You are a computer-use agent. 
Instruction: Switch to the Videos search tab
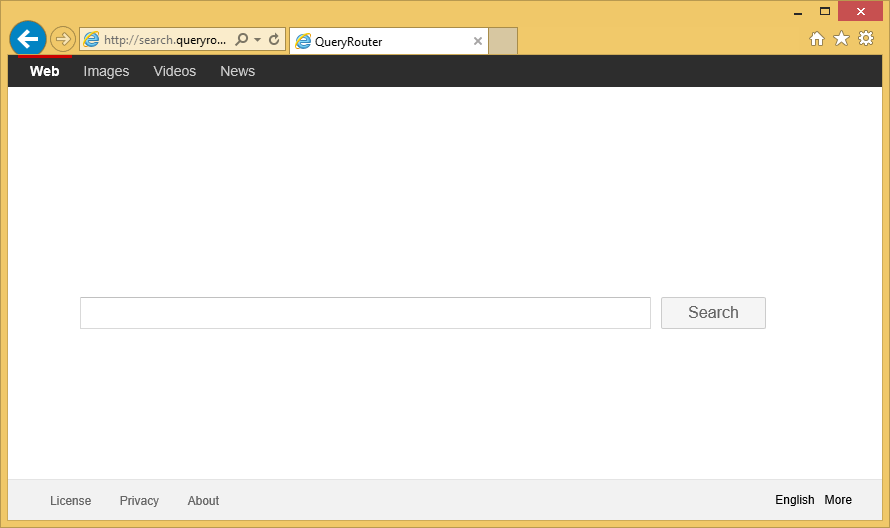click(x=175, y=71)
